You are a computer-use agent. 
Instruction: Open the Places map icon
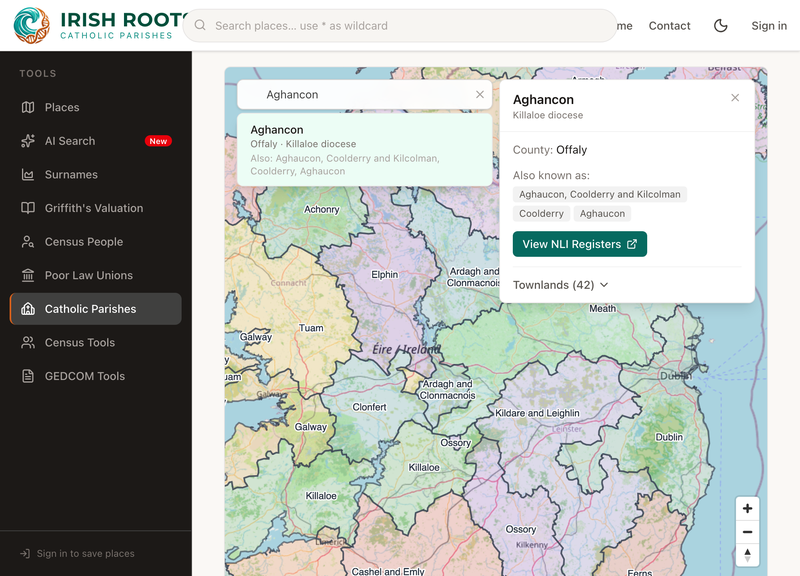28,107
